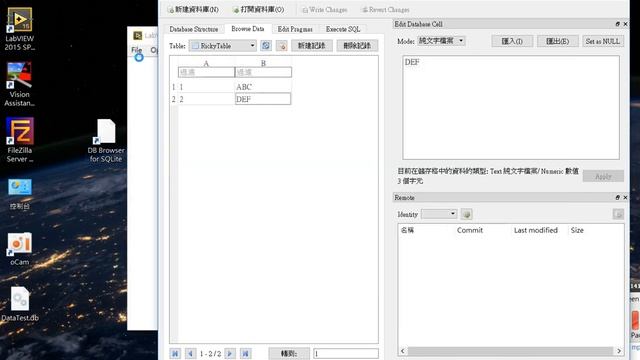
Task: Open the Mode dropdown in Edit Cell
Action: coord(441,41)
